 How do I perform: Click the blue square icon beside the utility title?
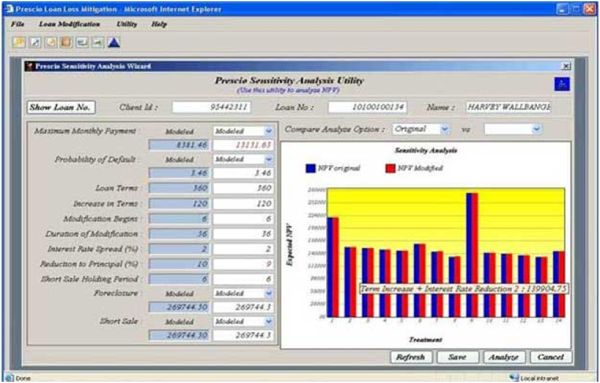pyautogui.click(x=562, y=84)
